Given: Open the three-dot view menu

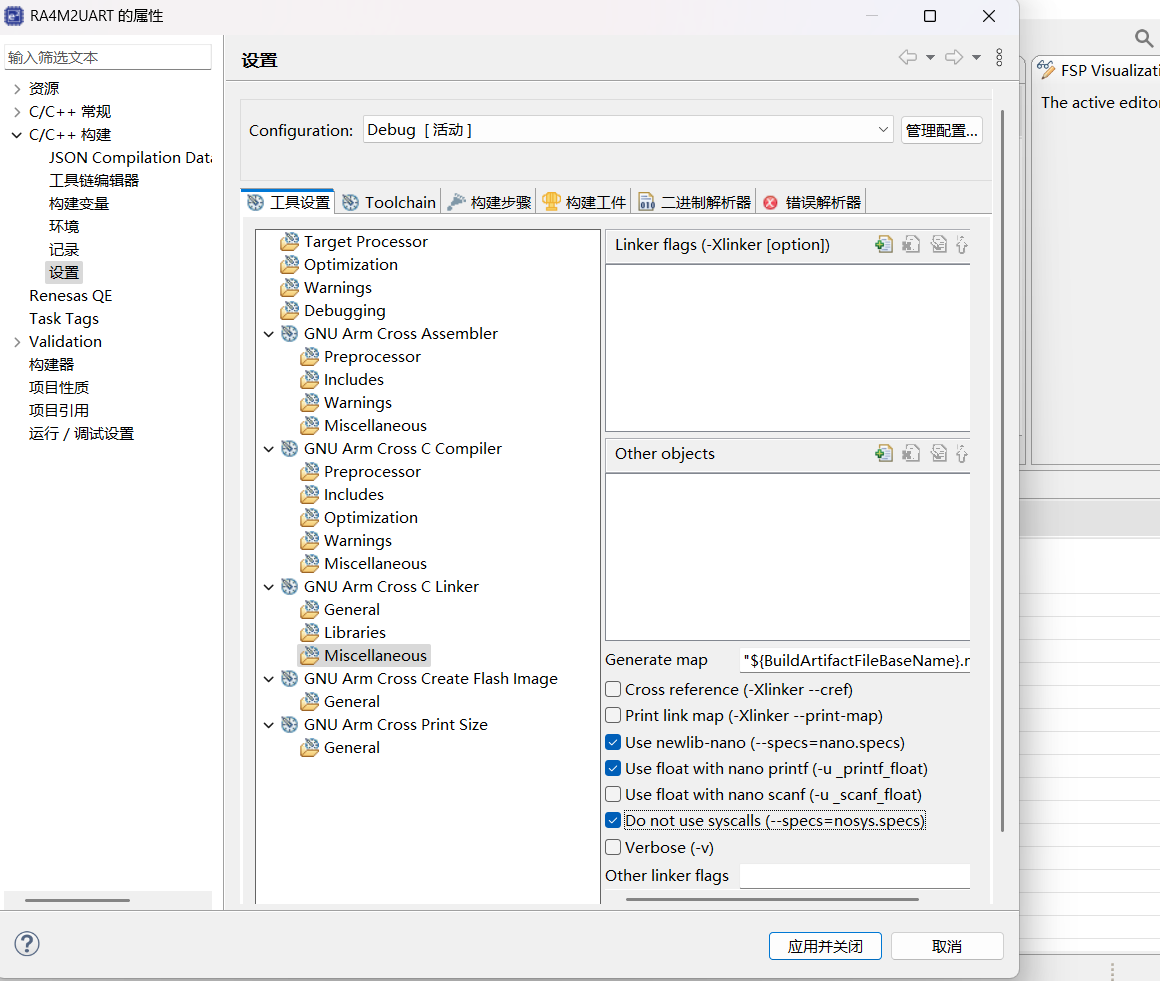Looking at the screenshot, I should pos(999,58).
